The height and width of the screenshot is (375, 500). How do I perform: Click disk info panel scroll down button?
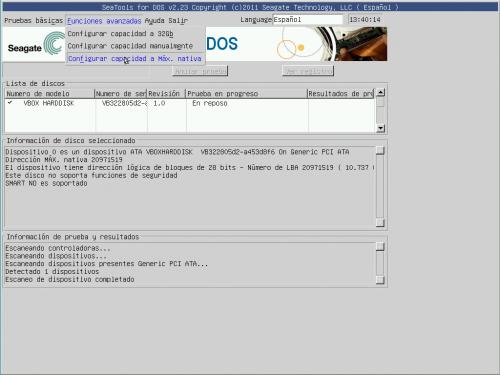coord(380,223)
